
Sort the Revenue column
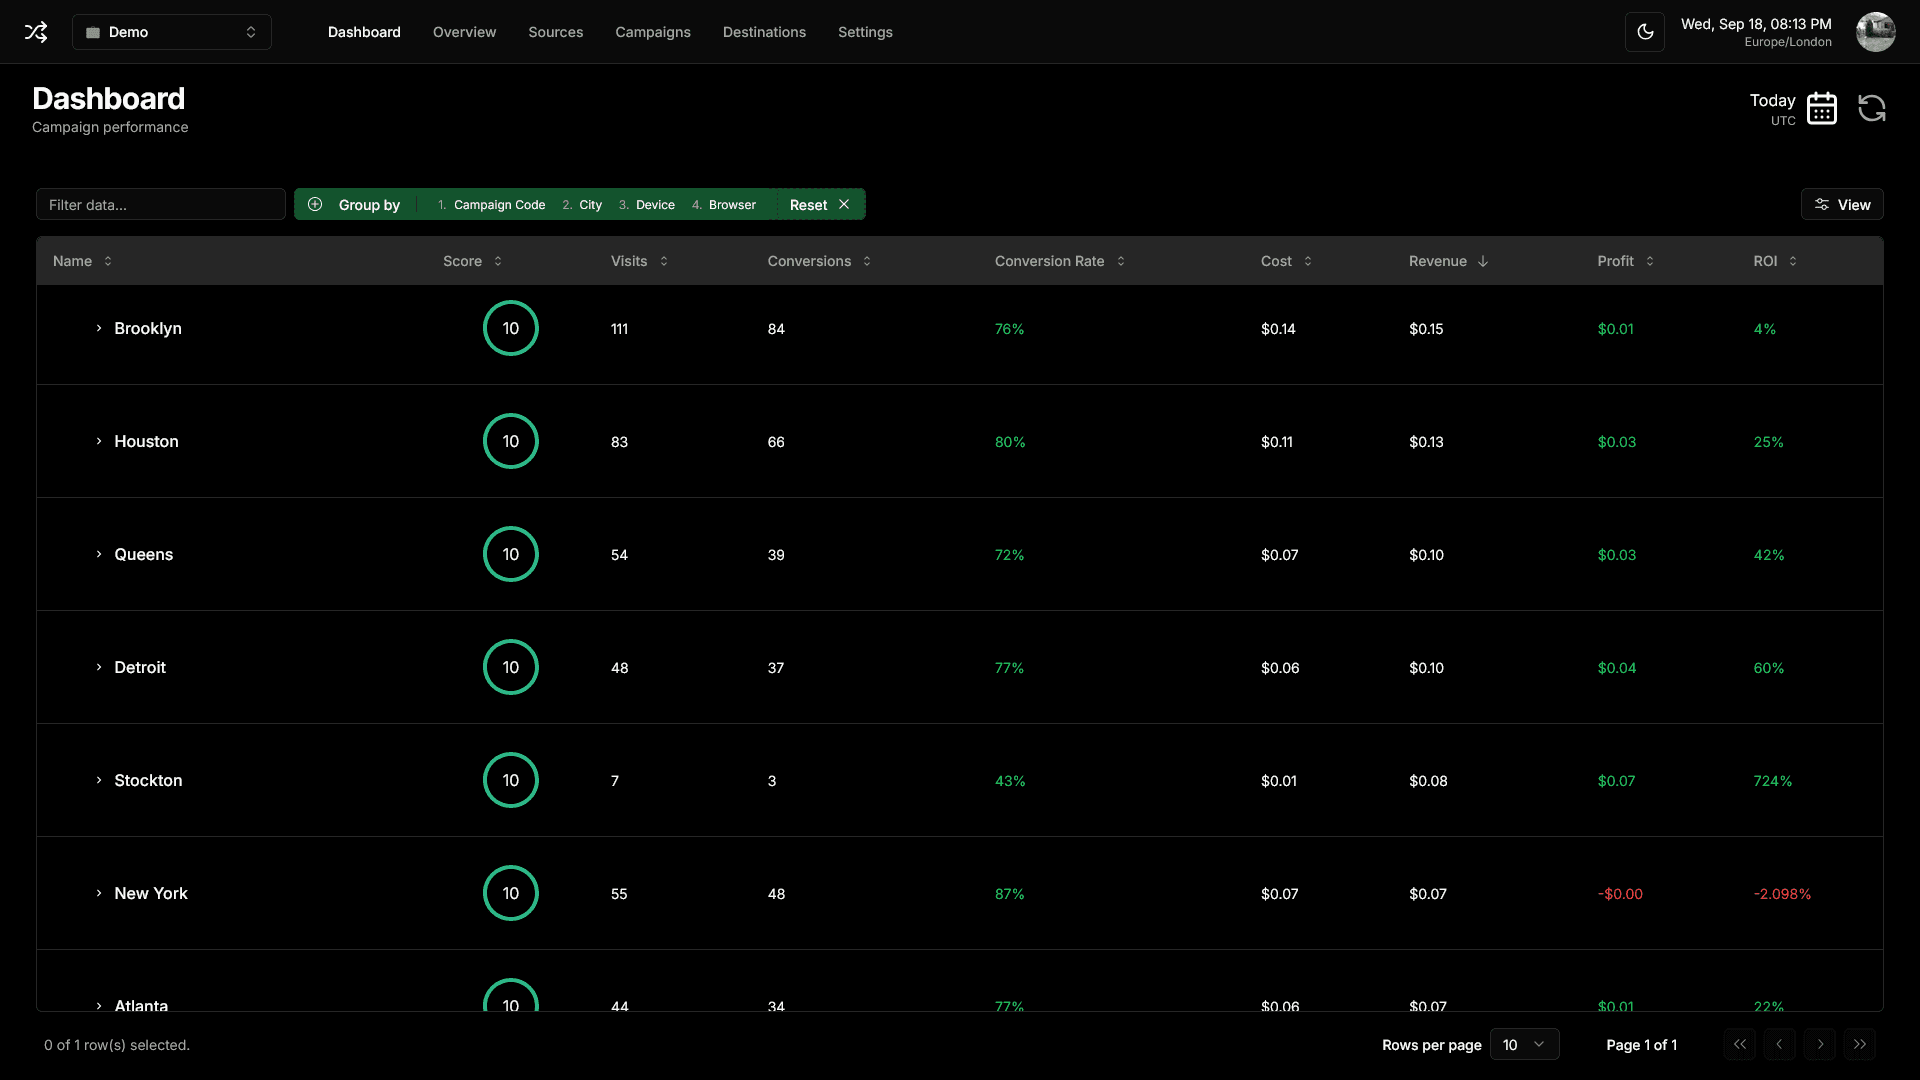tap(1484, 261)
